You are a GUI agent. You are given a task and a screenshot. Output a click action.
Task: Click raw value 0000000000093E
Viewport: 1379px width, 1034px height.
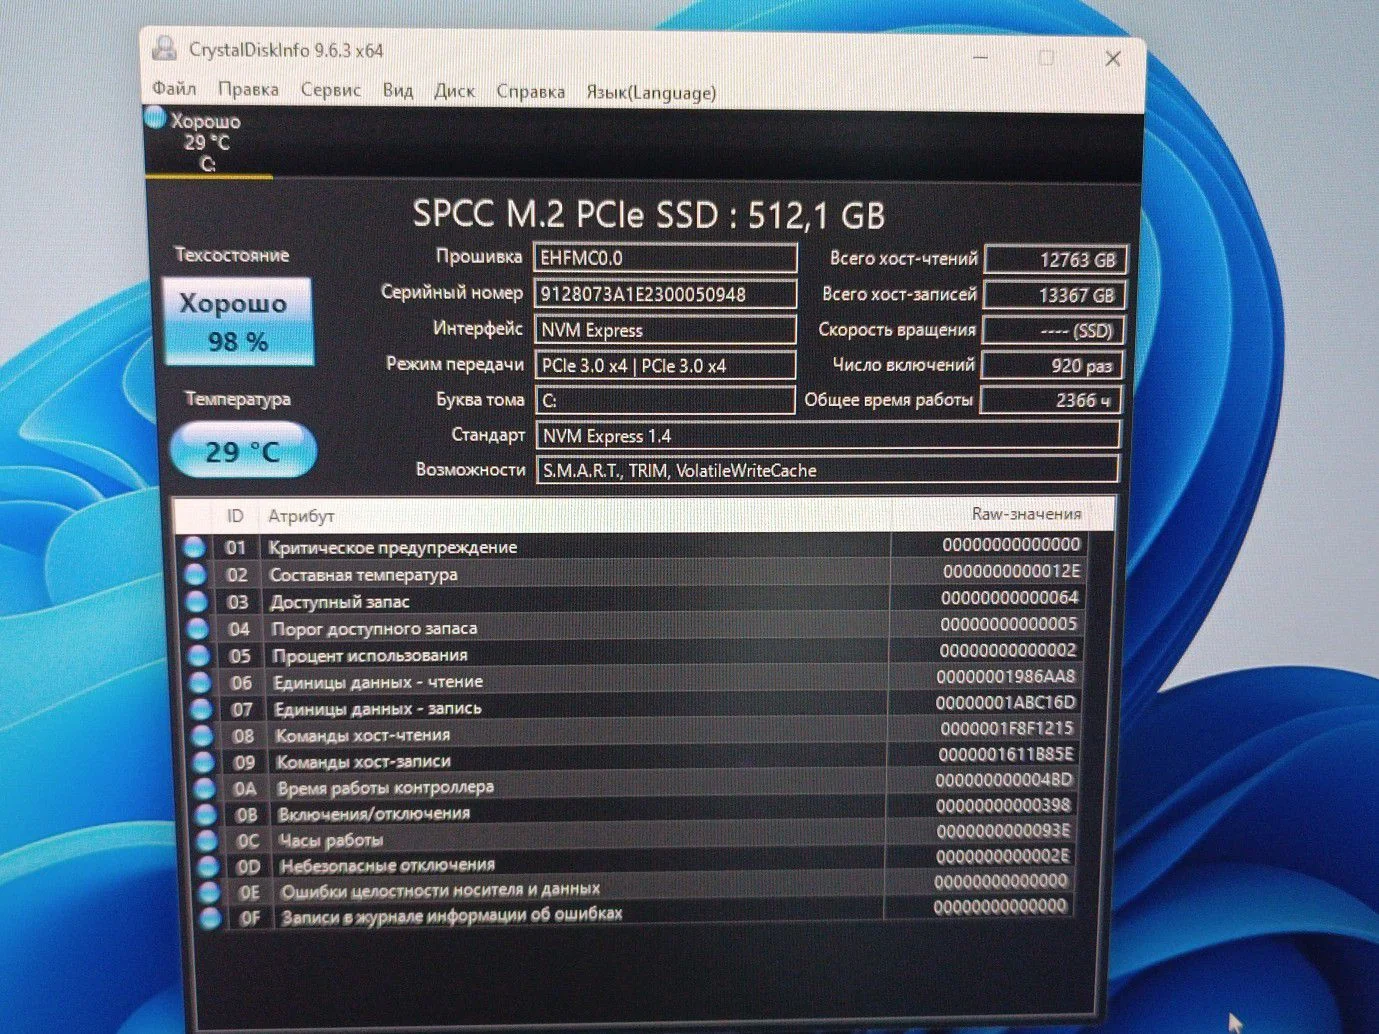pyautogui.click(x=1003, y=831)
